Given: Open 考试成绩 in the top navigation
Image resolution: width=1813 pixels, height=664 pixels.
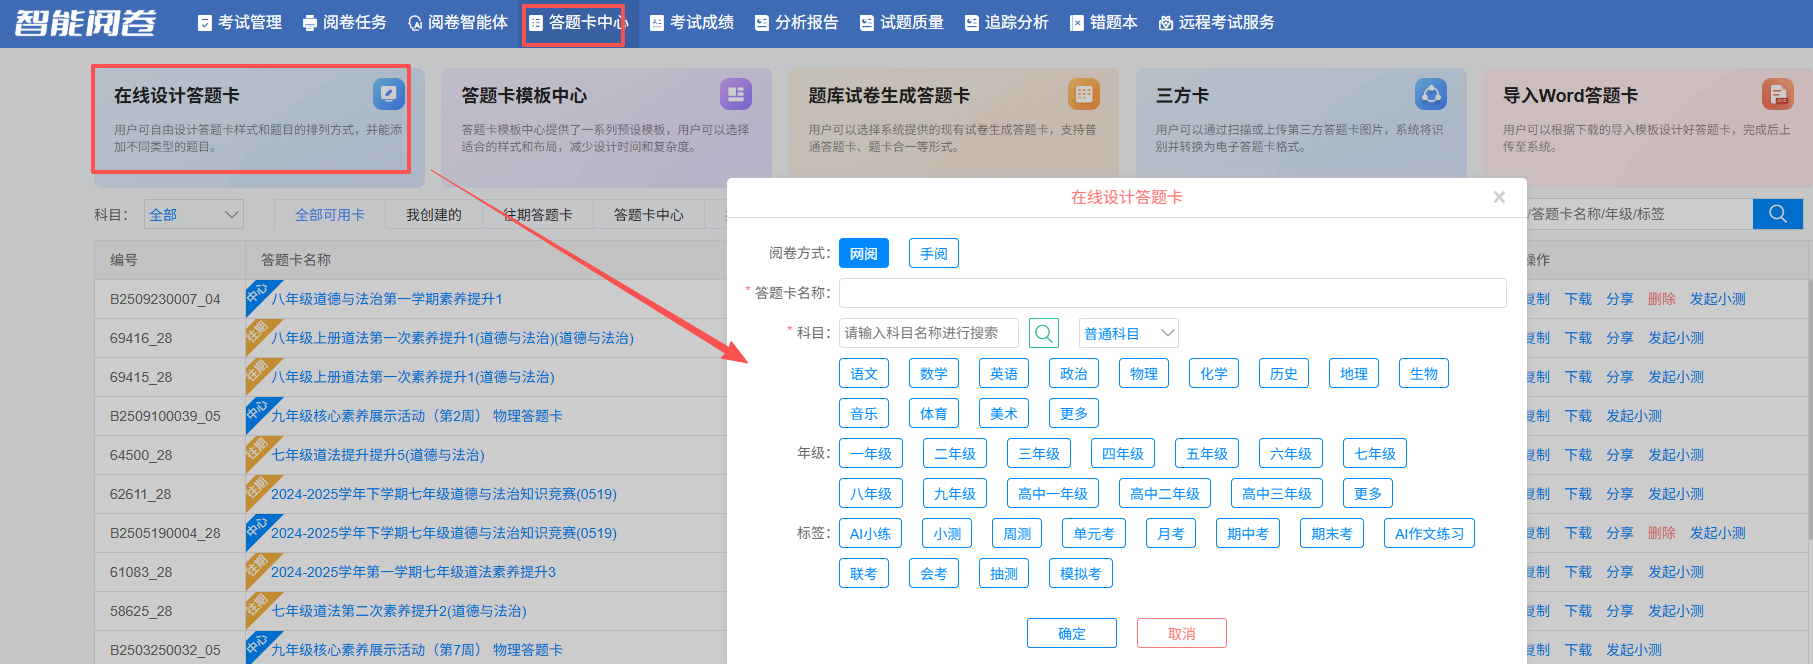Looking at the screenshot, I should click(692, 22).
